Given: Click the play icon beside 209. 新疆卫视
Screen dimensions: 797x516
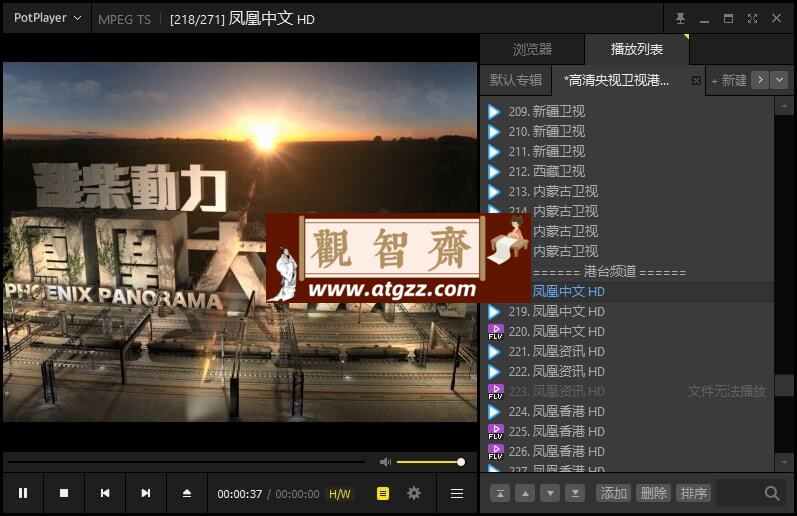Looking at the screenshot, I should coord(494,111).
